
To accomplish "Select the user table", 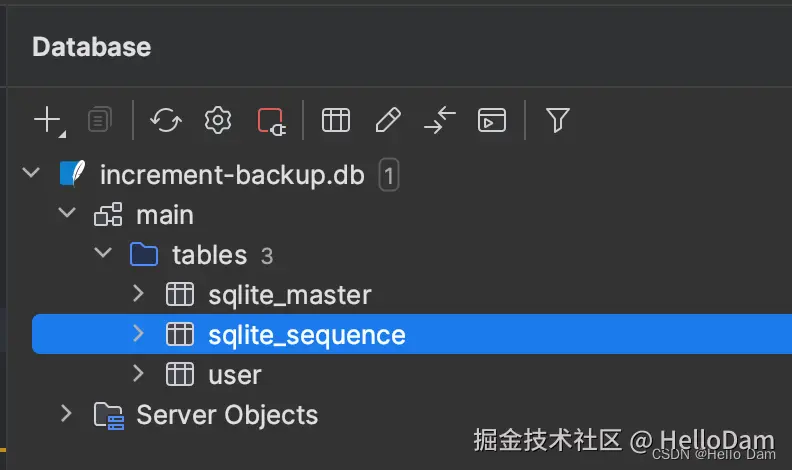I will 234,375.
